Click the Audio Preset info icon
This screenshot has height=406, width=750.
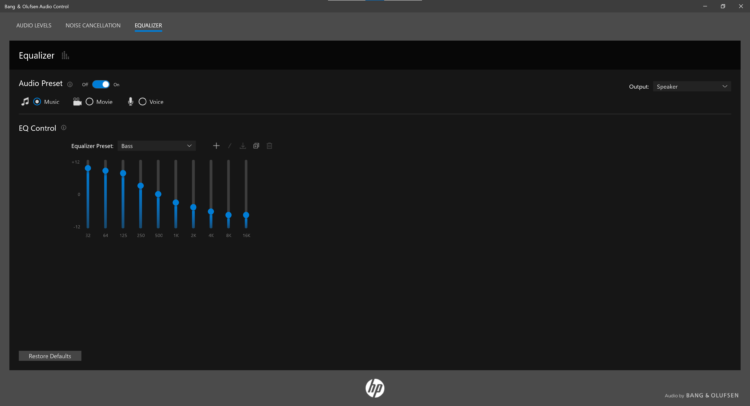click(x=70, y=85)
